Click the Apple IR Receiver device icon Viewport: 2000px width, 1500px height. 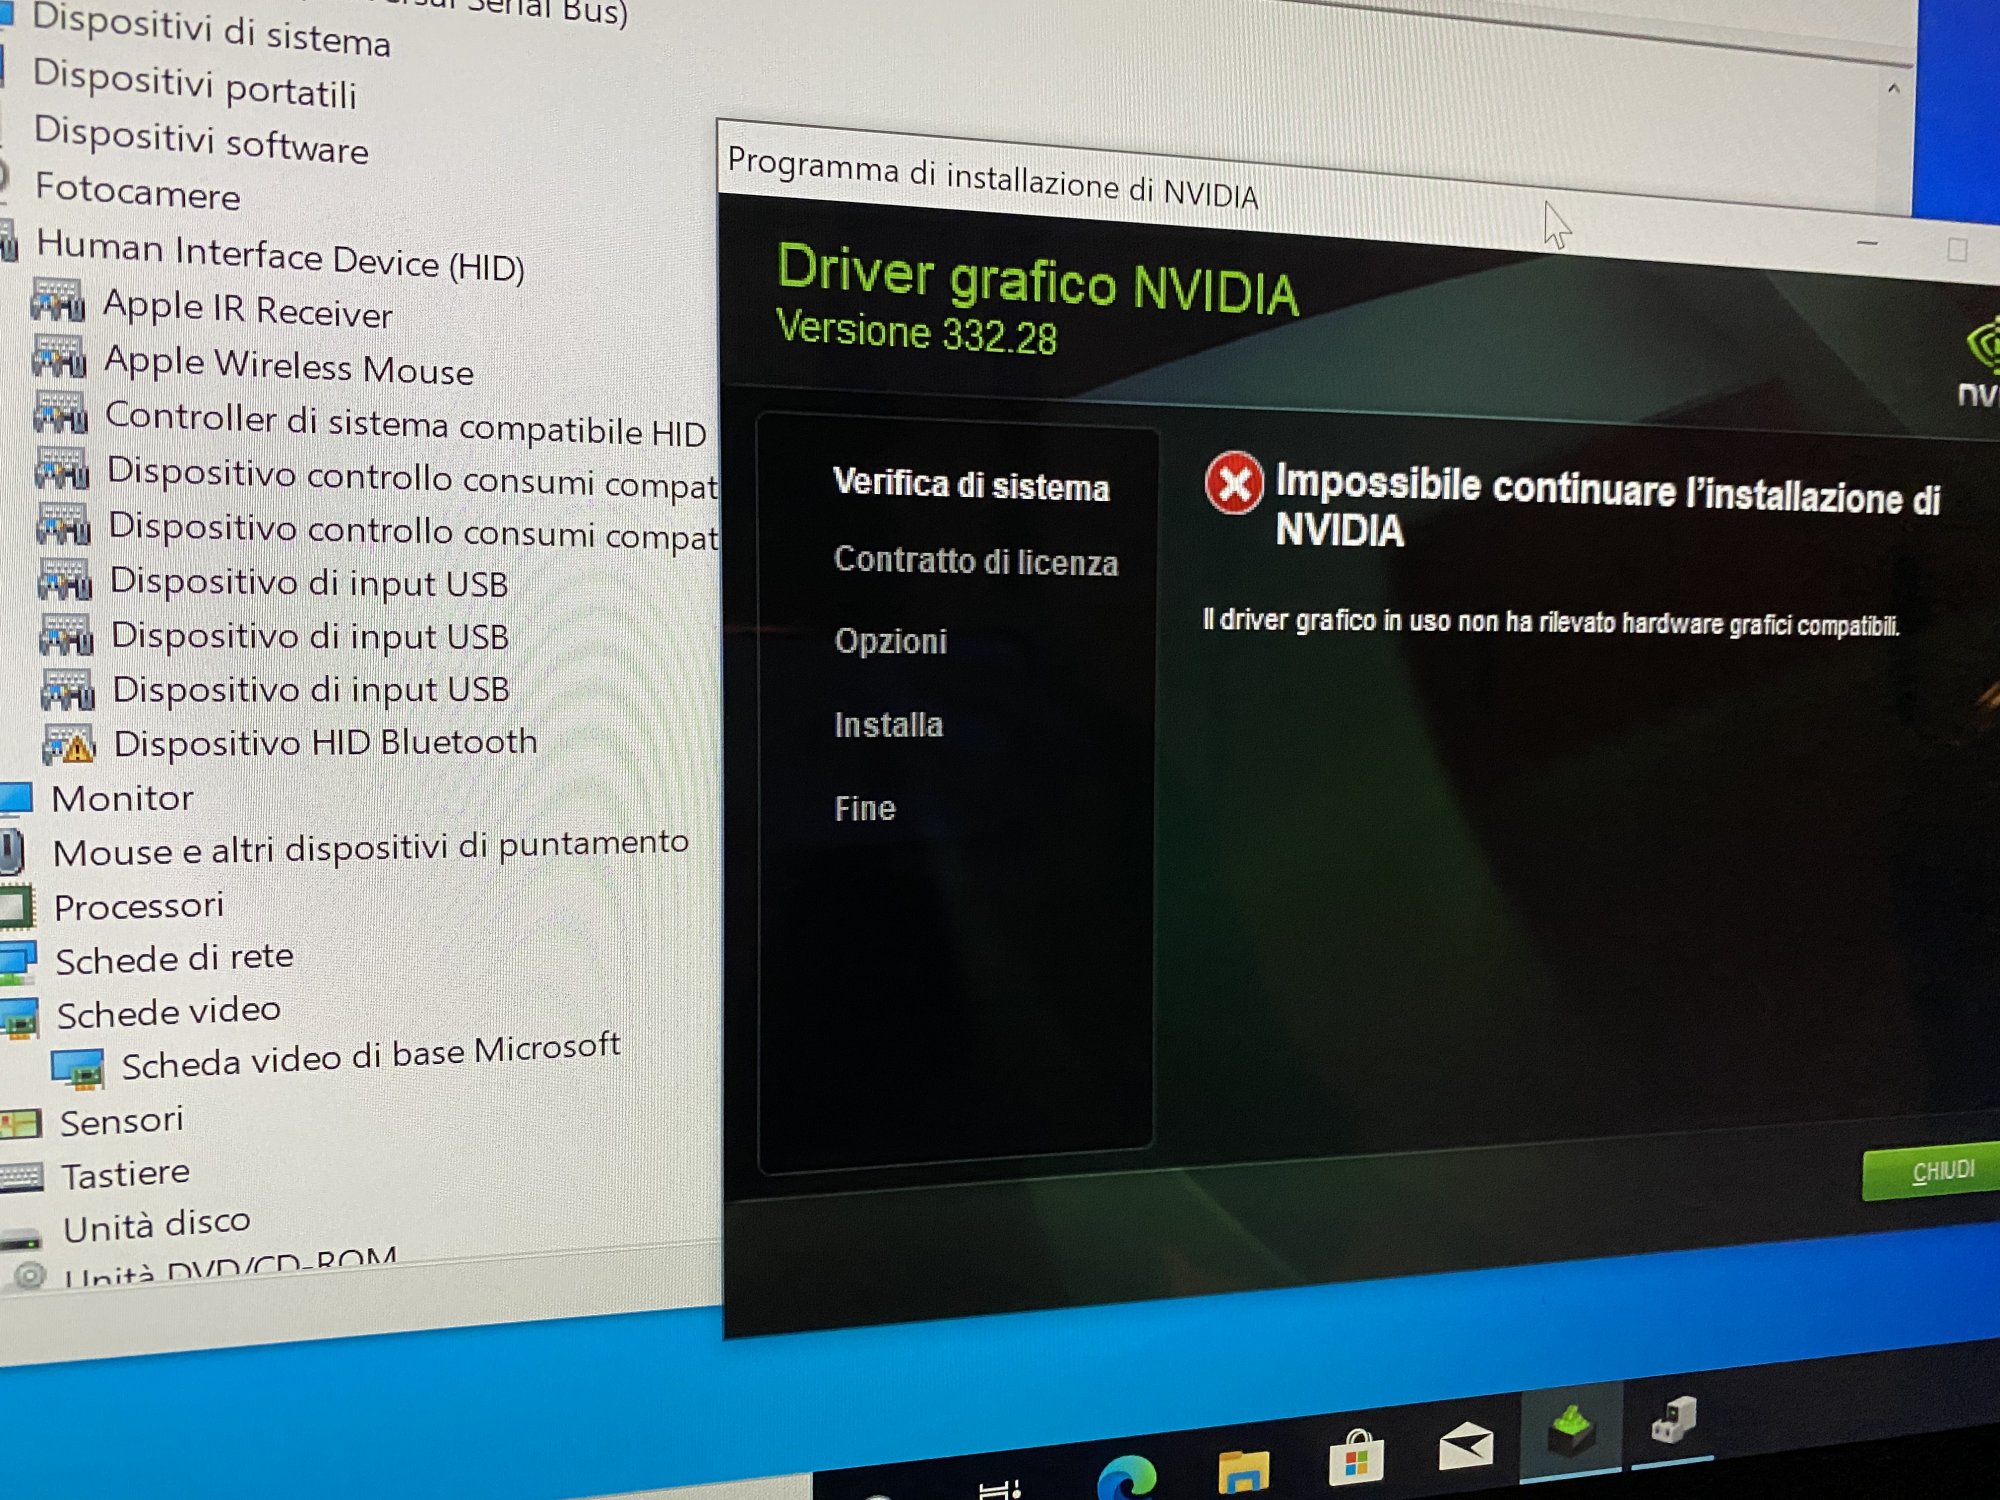57,300
